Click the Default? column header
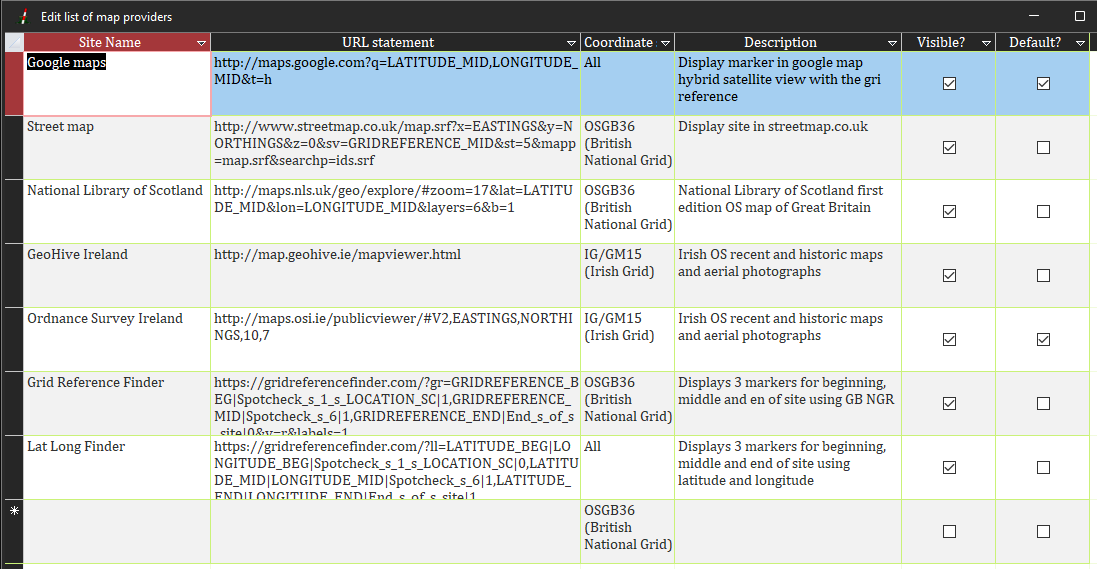Image resolution: width=1097 pixels, height=569 pixels. (x=1034, y=42)
